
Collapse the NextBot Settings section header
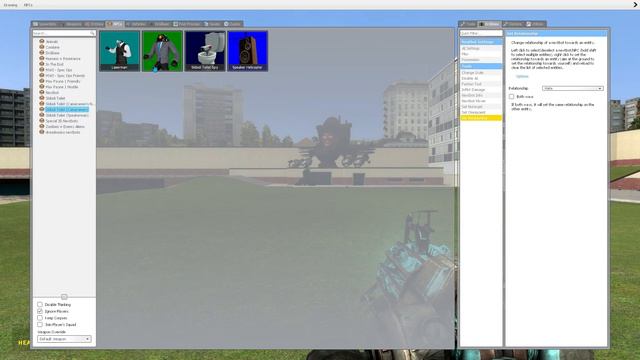(481, 42)
